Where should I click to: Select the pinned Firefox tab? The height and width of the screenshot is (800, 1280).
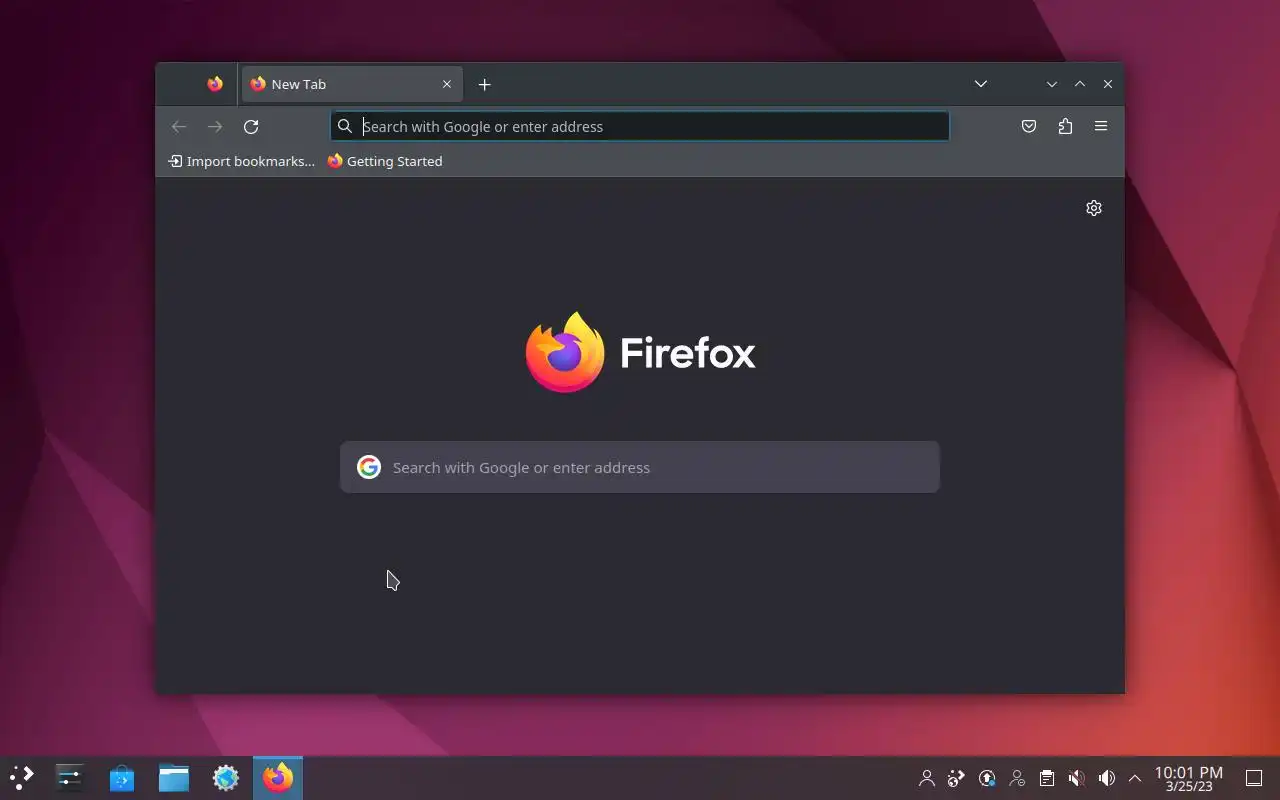click(215, 84)
